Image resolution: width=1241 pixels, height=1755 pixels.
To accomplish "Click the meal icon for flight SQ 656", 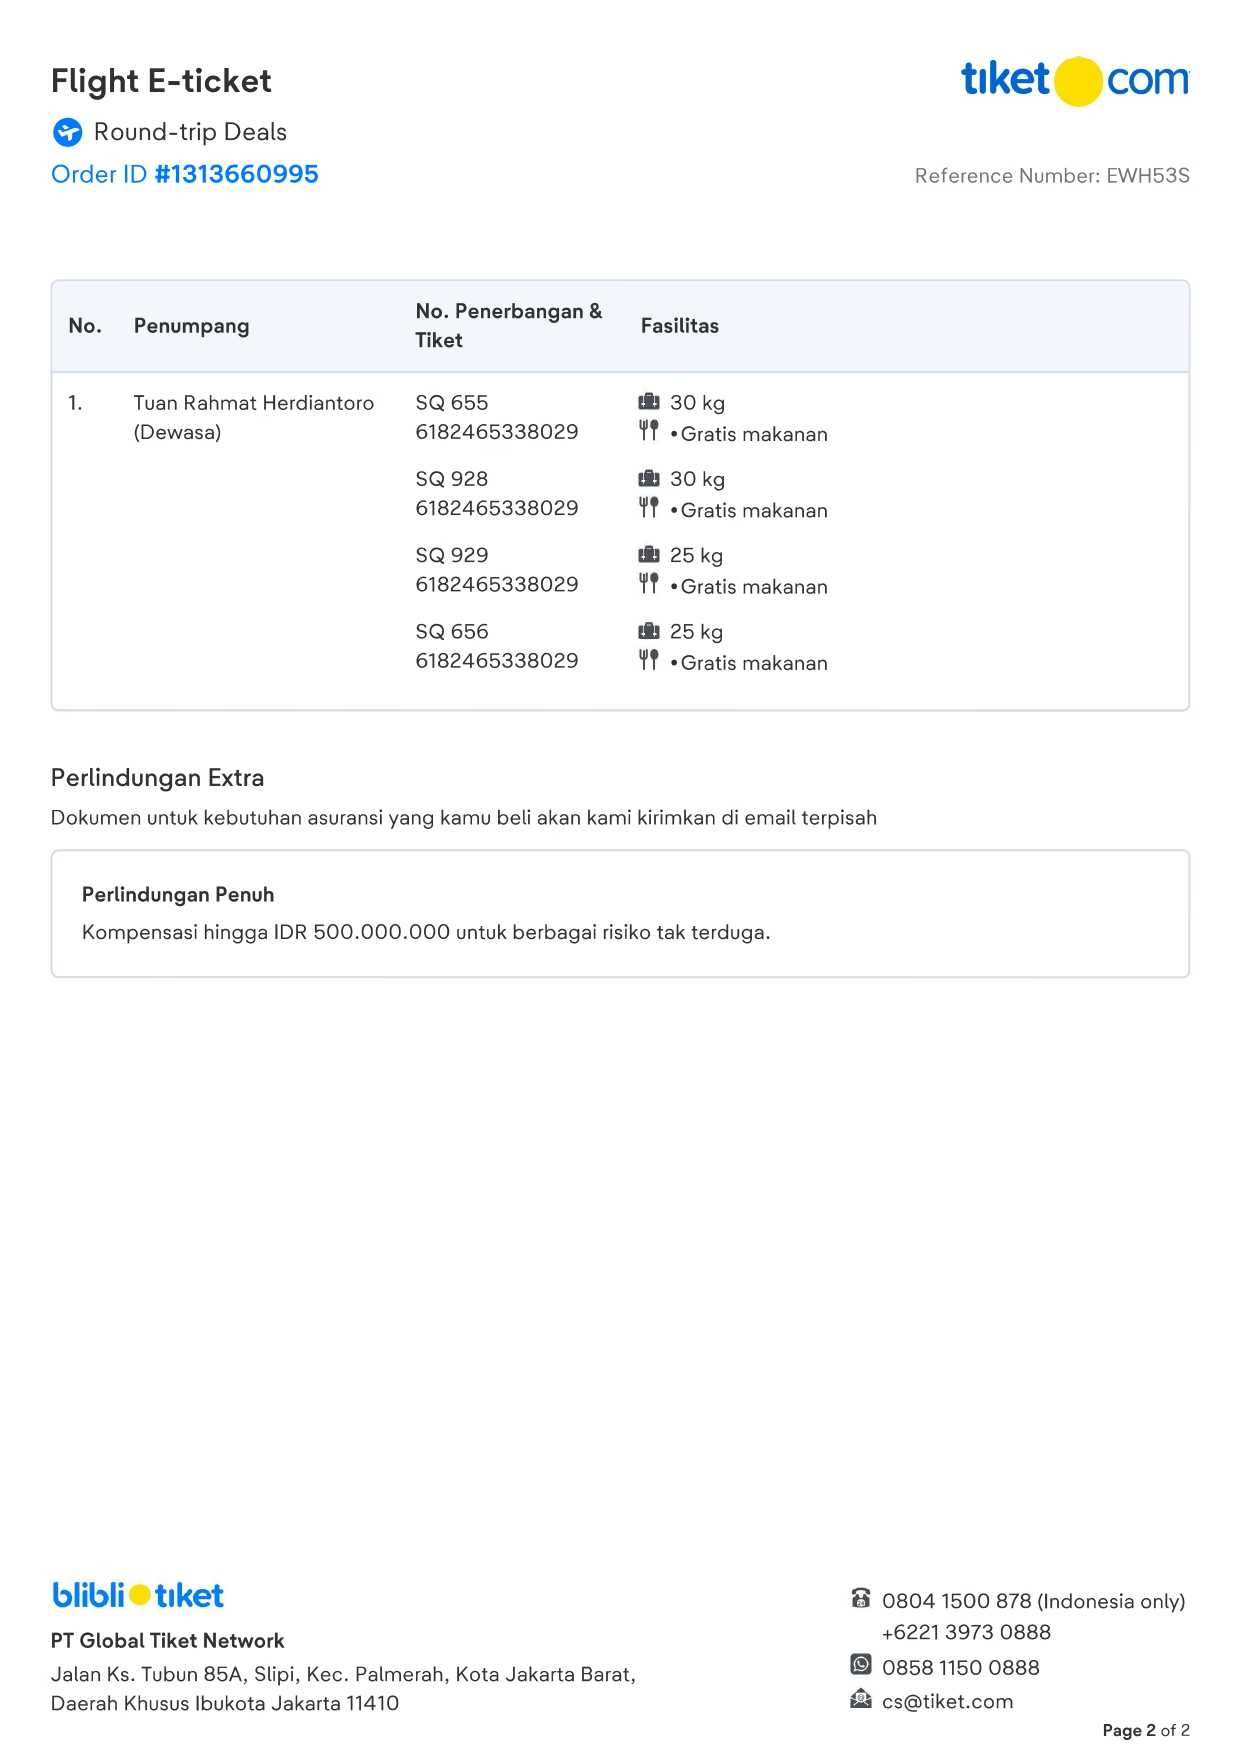I will (x=649, y=660).
